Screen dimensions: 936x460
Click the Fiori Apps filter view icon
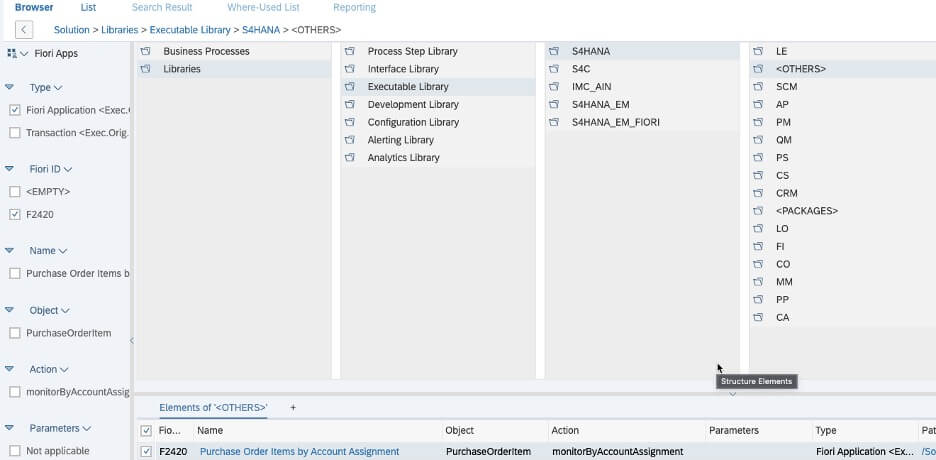coord(12,54)
